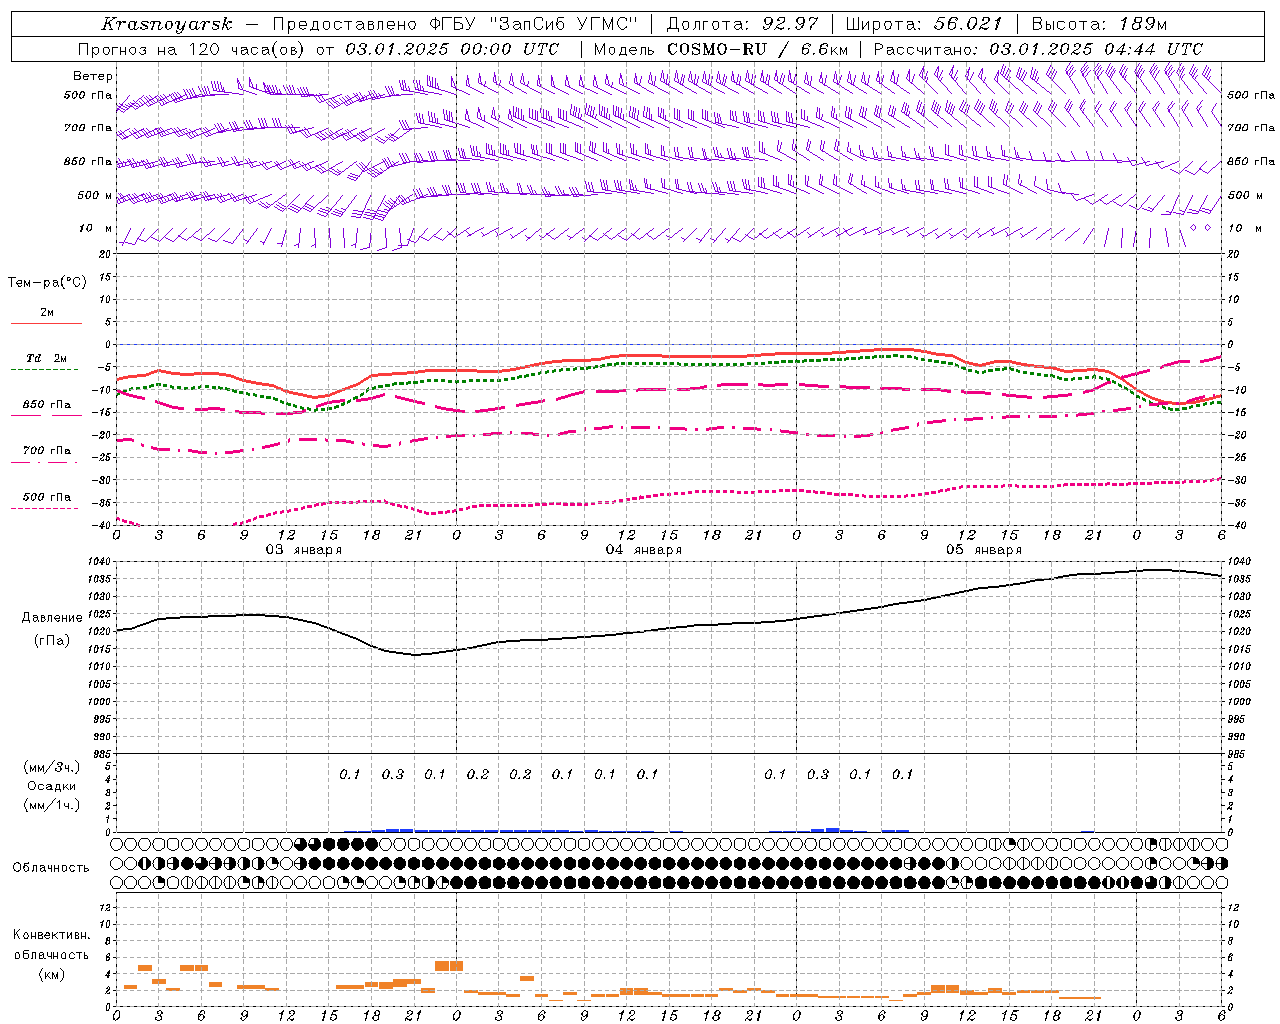Click the 1040 tick on left pressure axis

coord(100,562)
